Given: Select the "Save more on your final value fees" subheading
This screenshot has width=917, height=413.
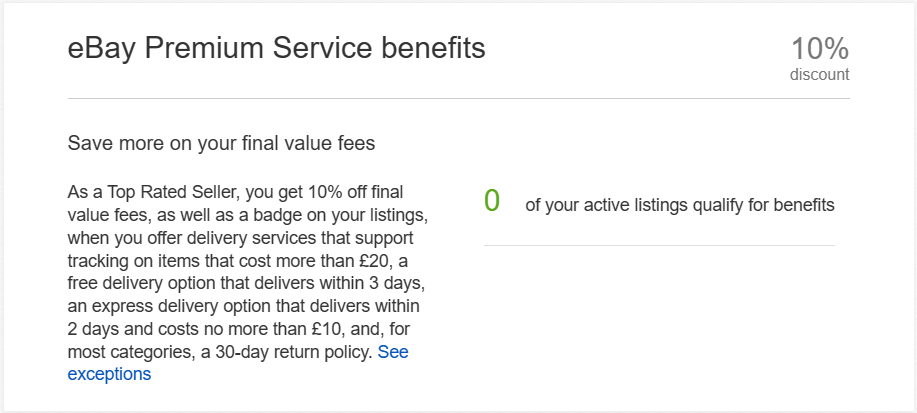Looking at the screenshot, I should 221,143.
